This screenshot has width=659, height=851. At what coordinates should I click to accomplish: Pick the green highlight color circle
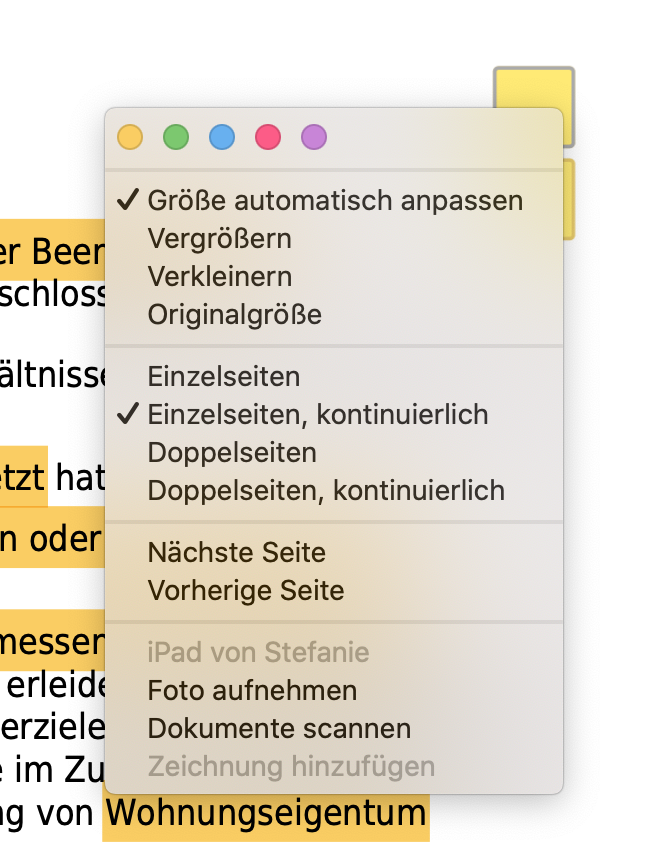click(x=176, y=137)
